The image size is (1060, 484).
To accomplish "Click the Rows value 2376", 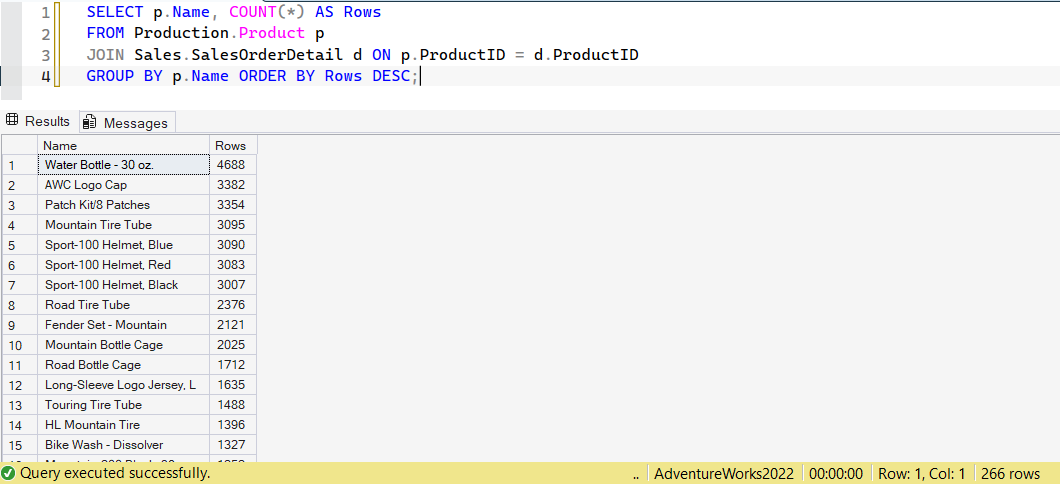I will tap(233, 305).
